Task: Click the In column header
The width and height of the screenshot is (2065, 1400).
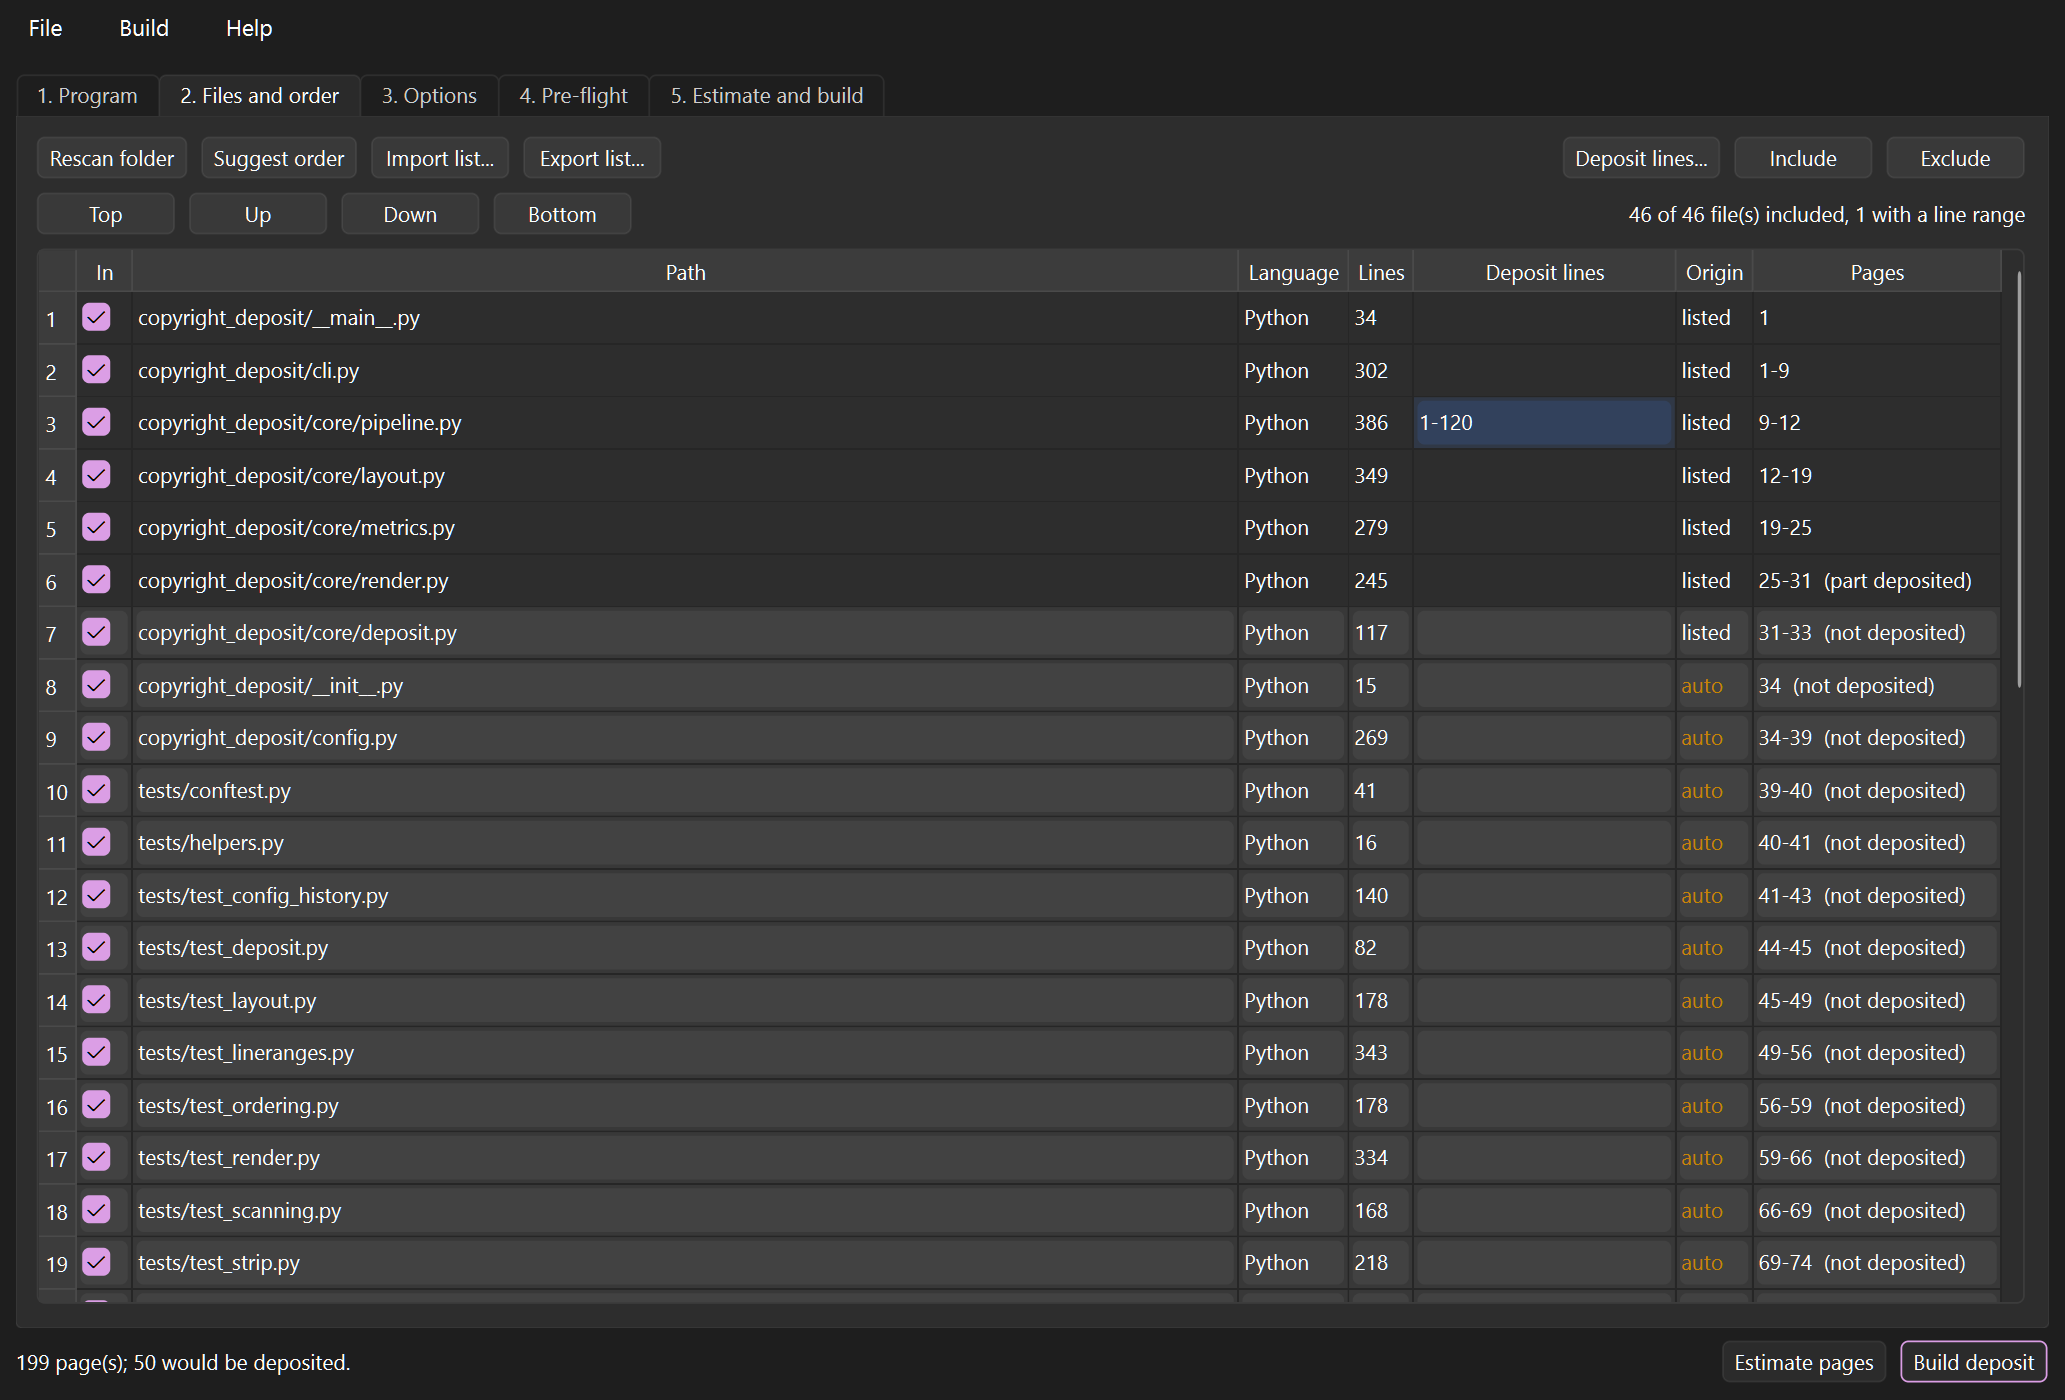Action: click(104, 272)
